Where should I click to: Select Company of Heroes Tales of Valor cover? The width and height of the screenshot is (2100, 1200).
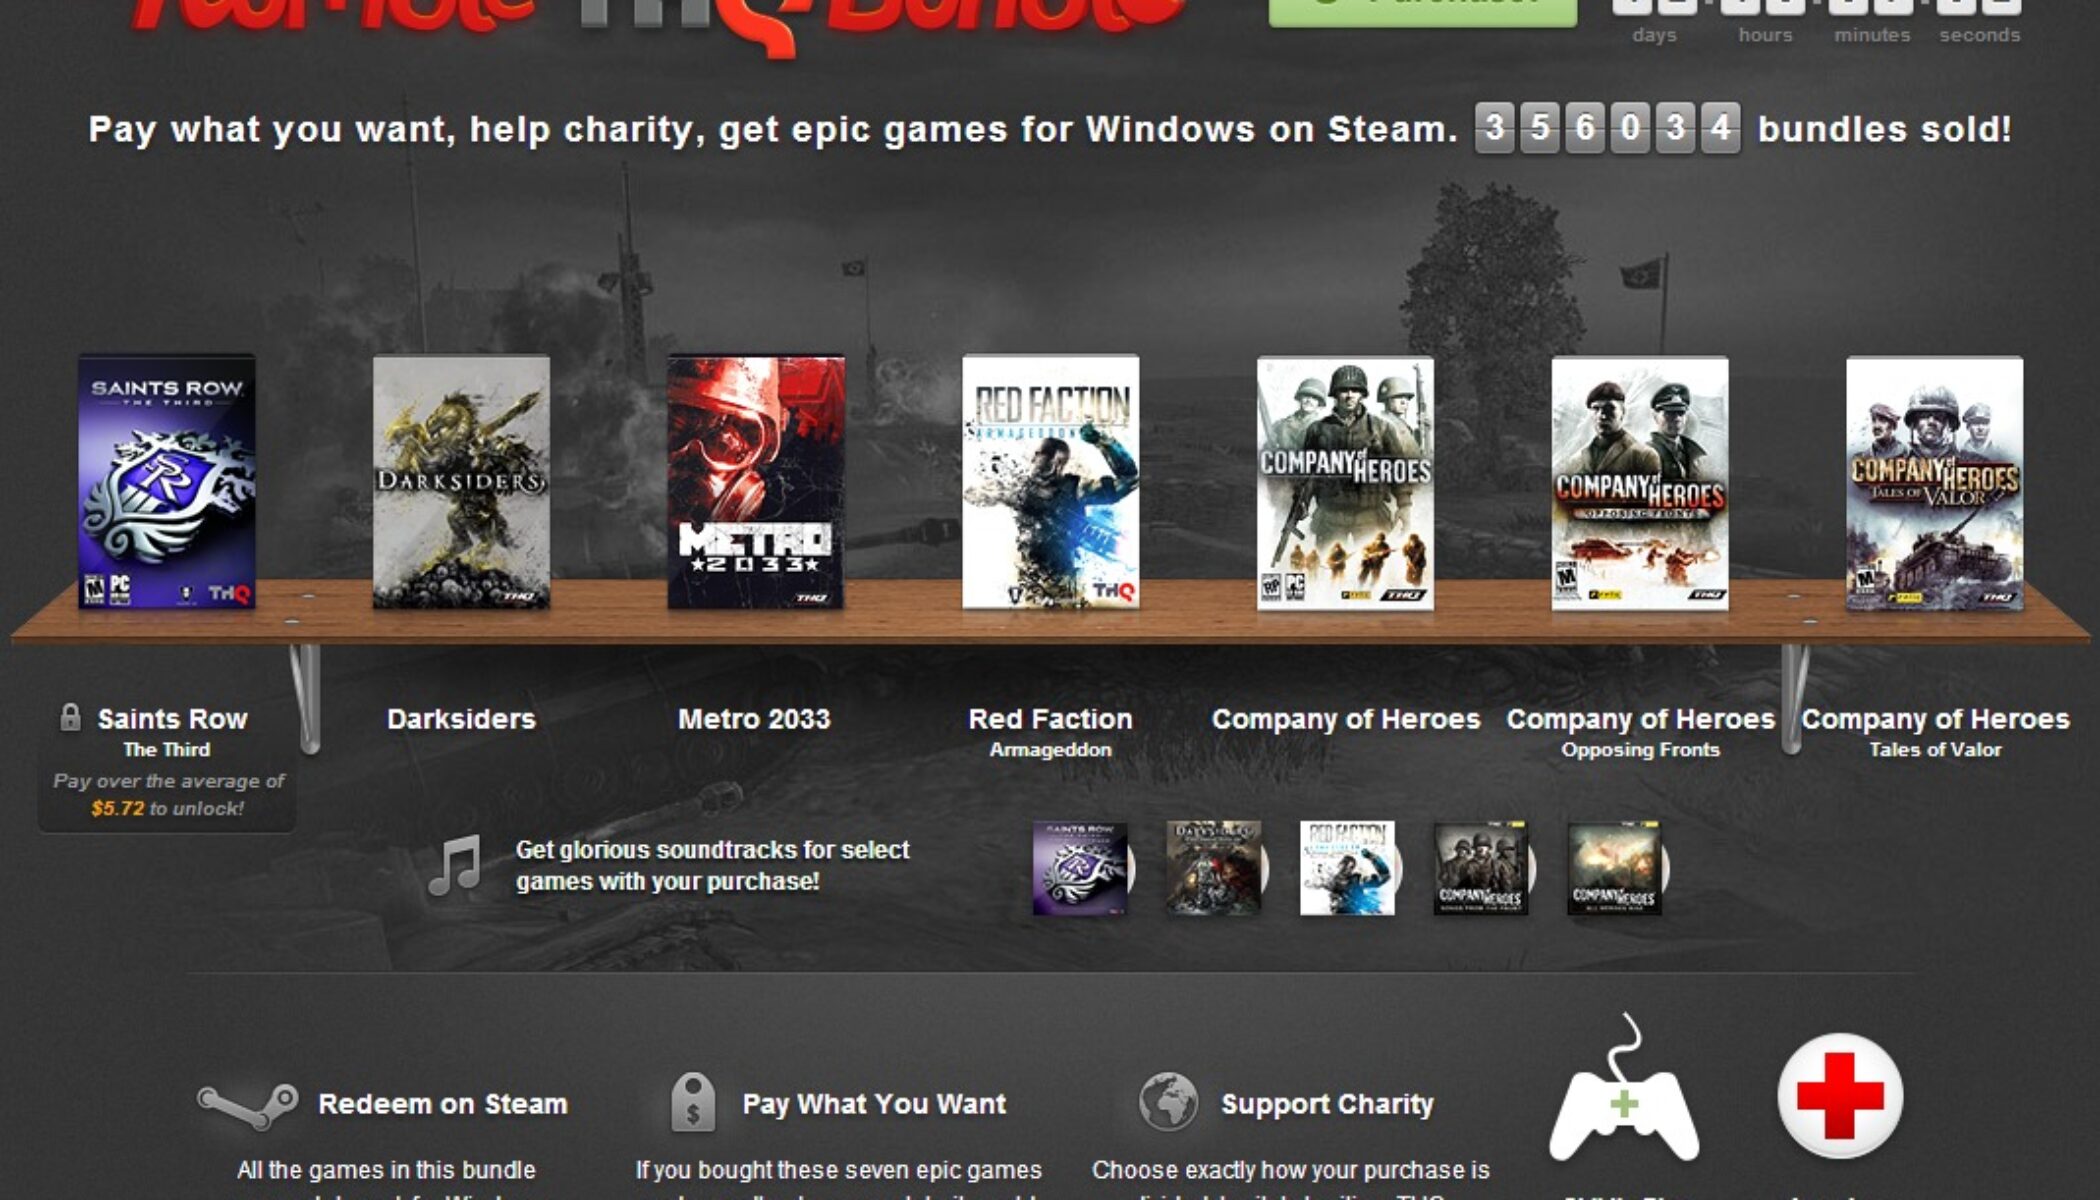coord(1935,483)
